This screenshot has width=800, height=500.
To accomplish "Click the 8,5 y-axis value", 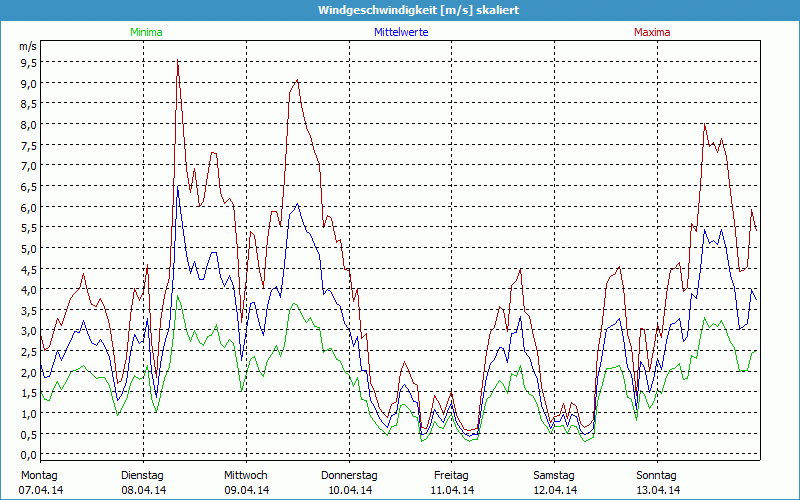I will click(x=28, y=104).
